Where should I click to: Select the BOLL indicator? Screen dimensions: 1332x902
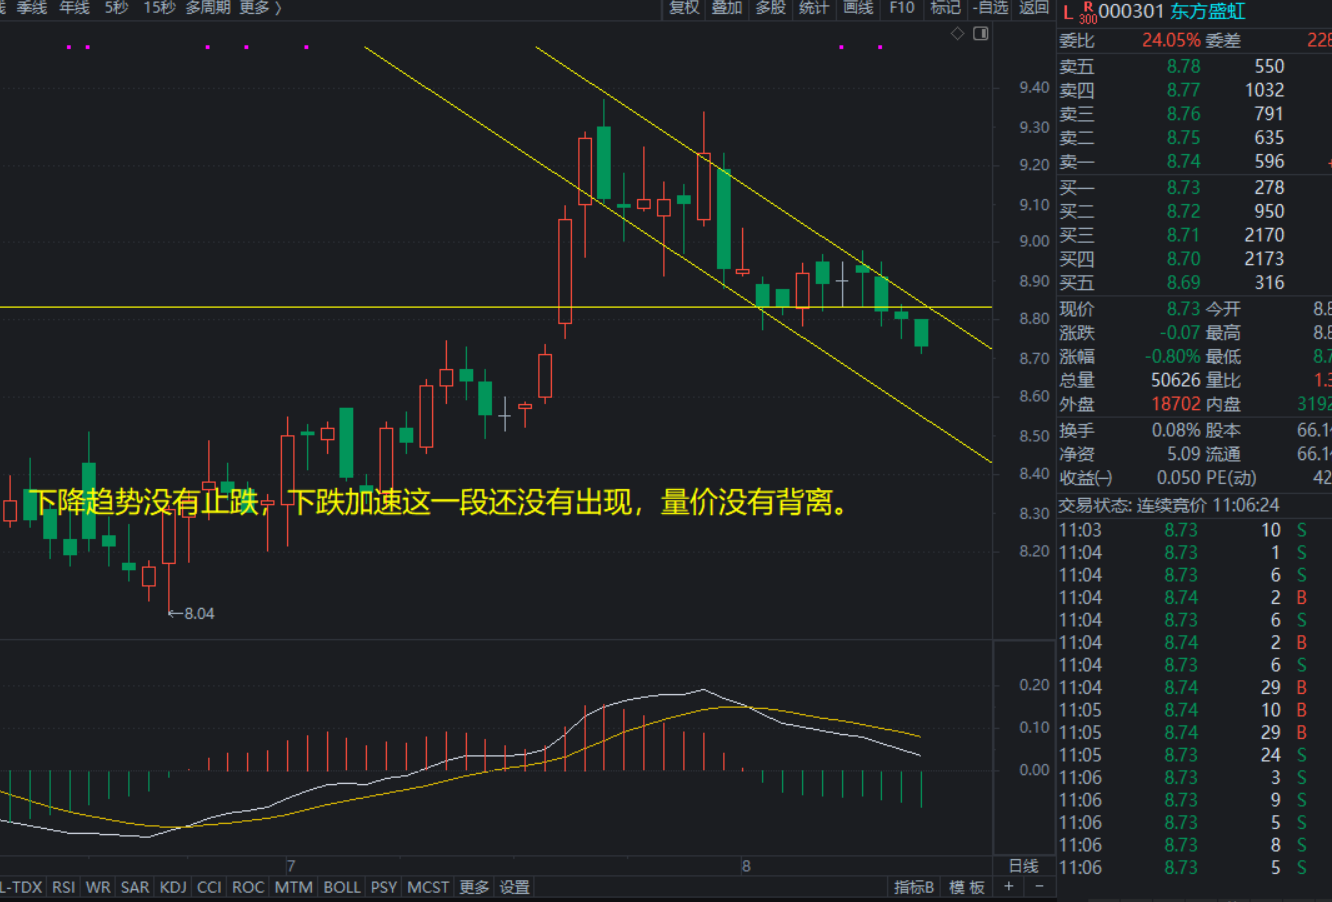coord(342,887)
